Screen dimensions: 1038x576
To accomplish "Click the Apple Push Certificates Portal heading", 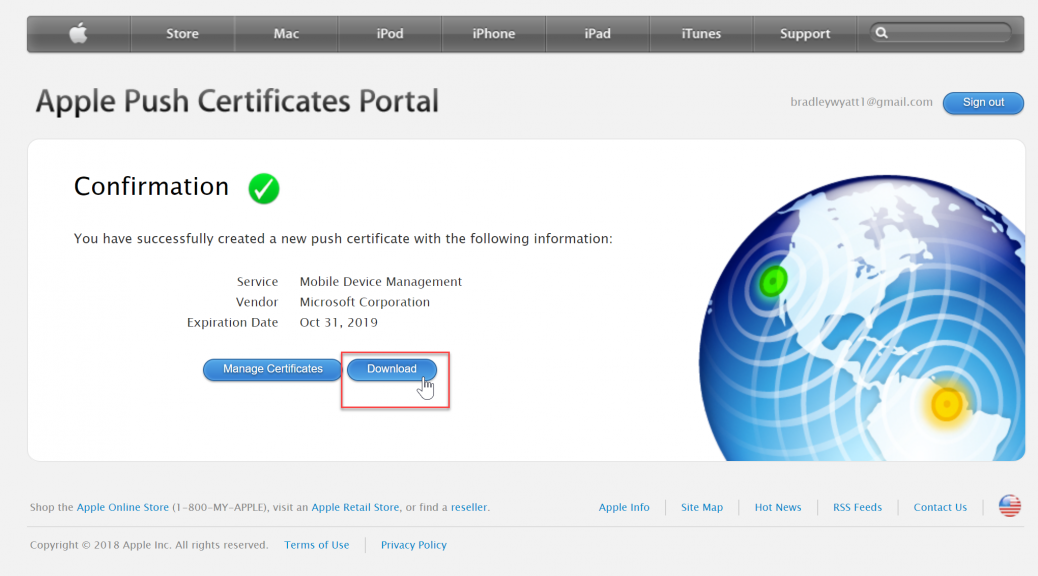I will (237, 101).
